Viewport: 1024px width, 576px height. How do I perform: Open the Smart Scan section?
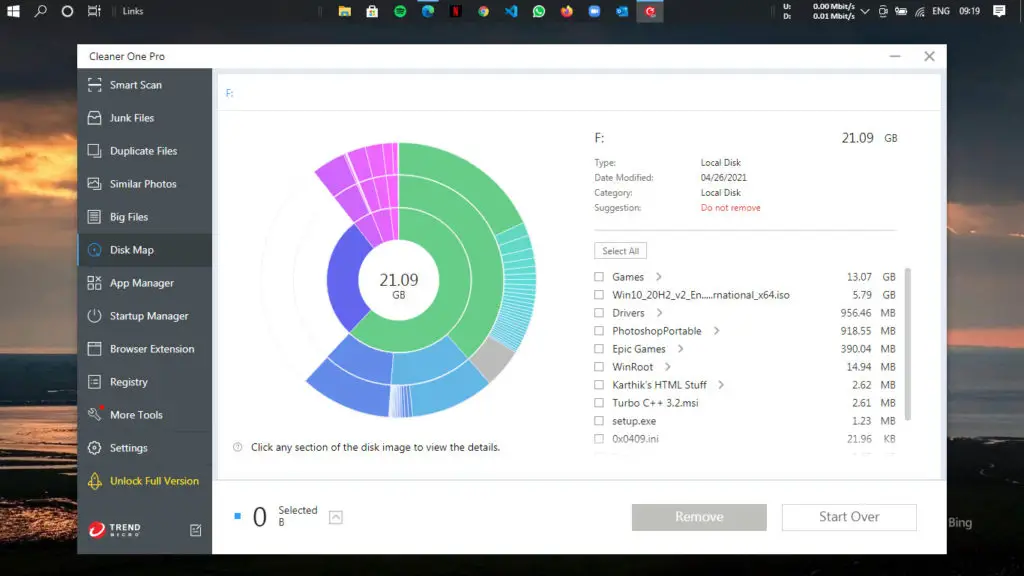(x=144, y=85)
